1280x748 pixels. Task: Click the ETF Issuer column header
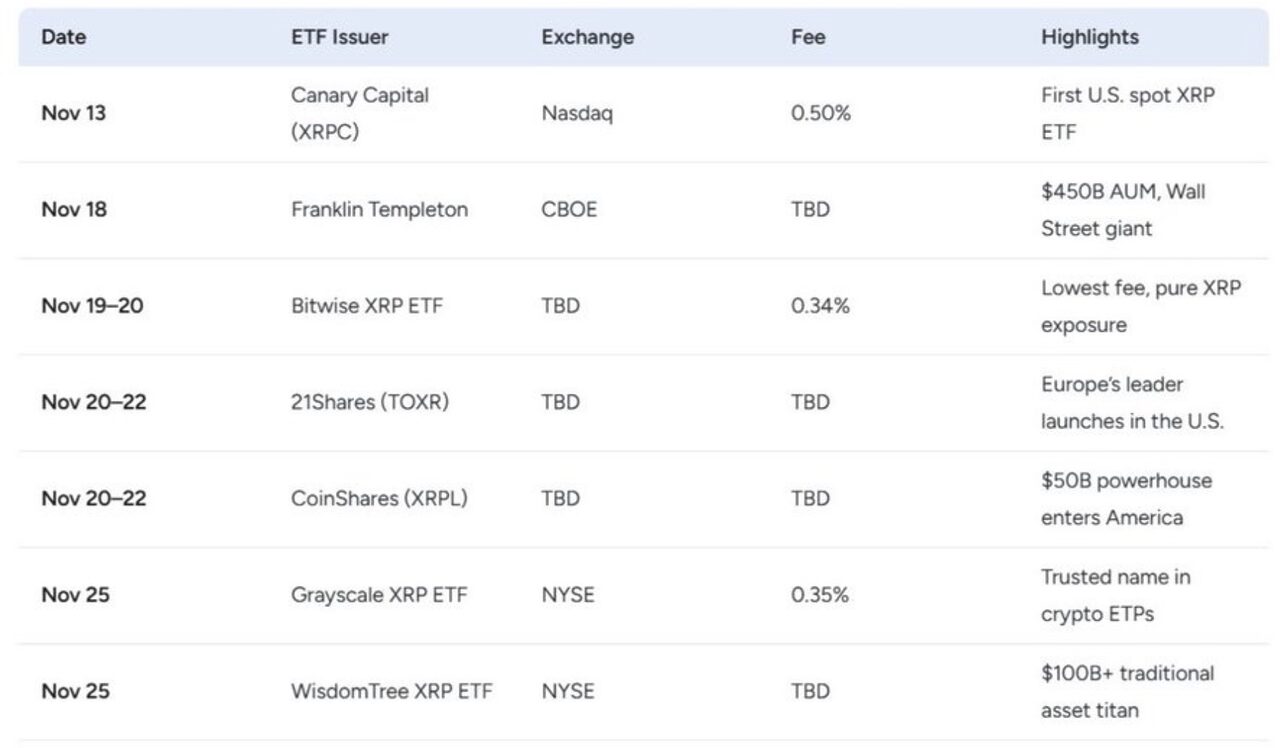pyautogui.click(x=339, y=37)
